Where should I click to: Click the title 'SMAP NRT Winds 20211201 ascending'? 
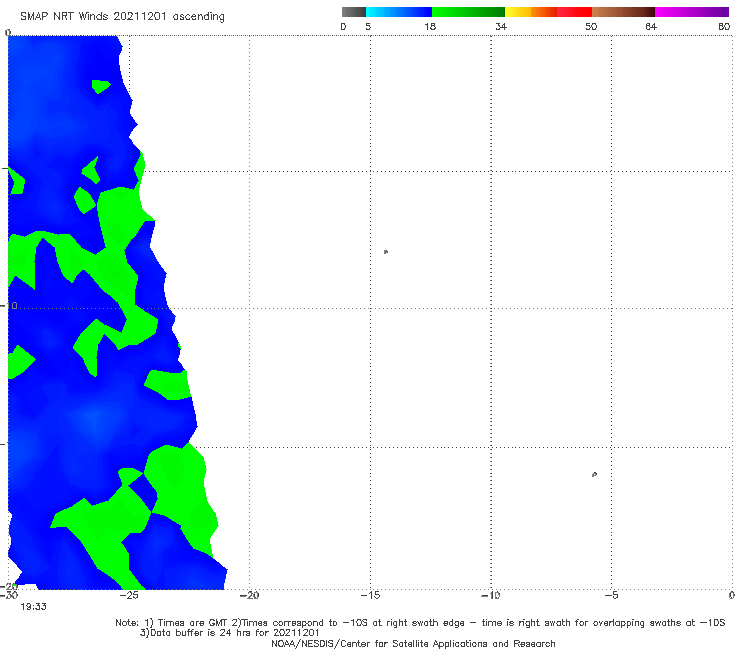click(122, 17)
